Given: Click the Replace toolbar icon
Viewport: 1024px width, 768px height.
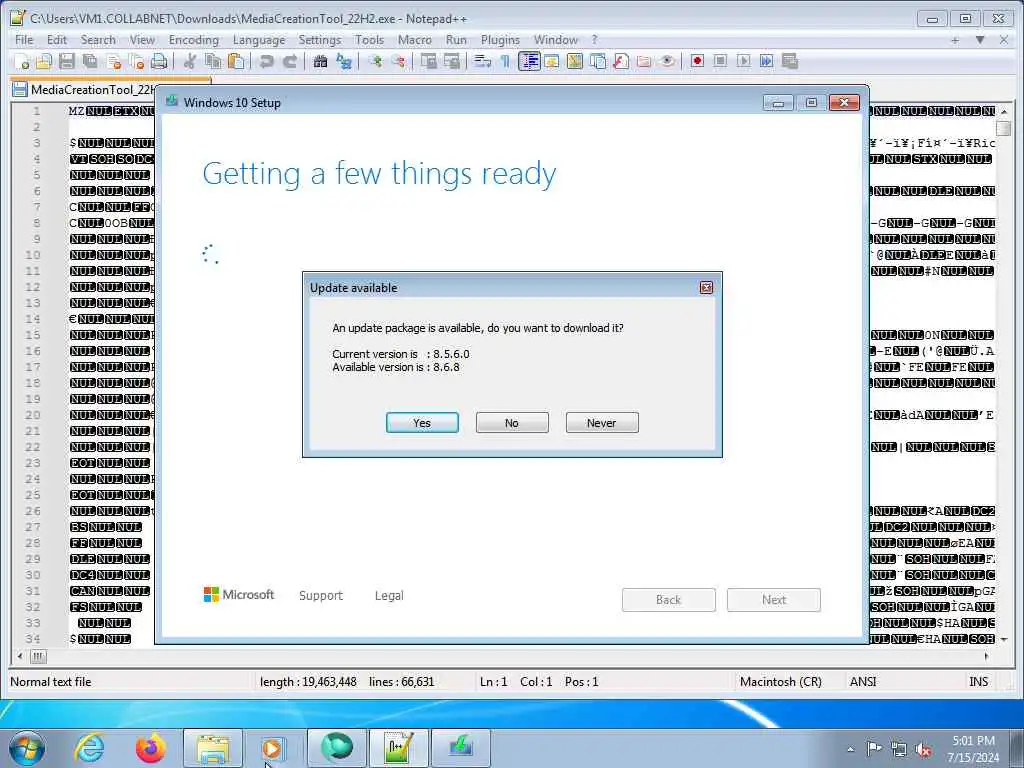Looking at the screenshot, I should pos(344,61).
